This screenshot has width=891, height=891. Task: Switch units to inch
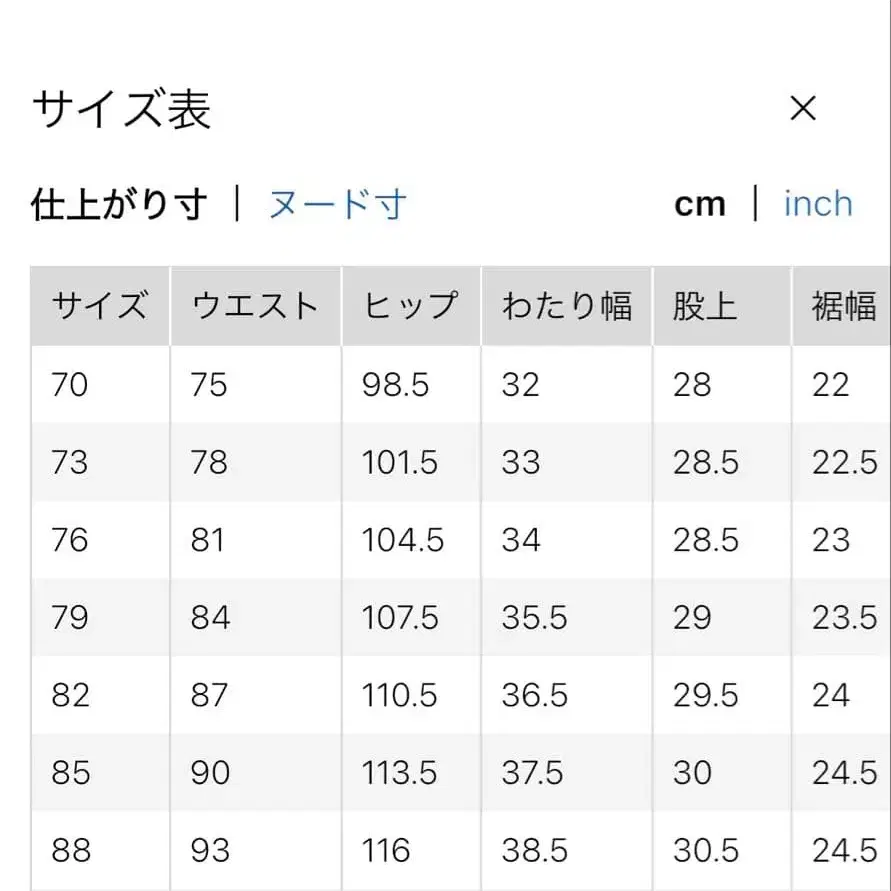click(x=817, y=203)
